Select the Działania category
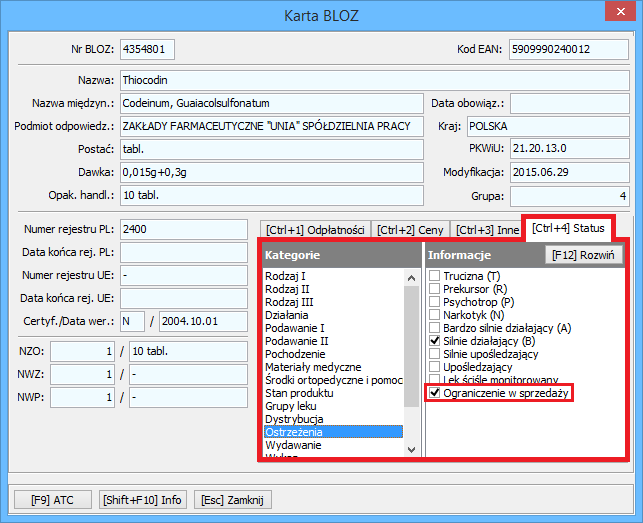Screen dimensions: 643x523 pyautogui.click(x=333, y=315)
